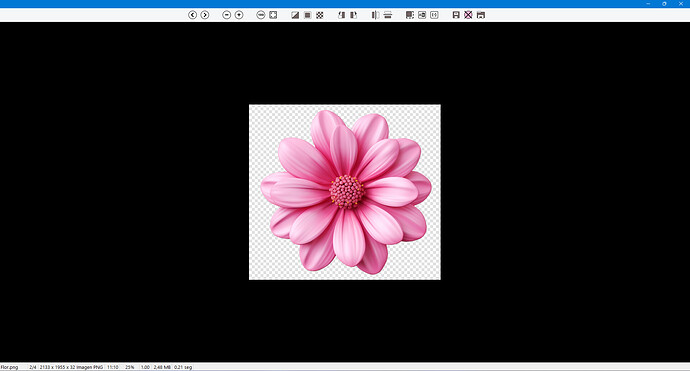The image size is (690, 371).
Task: Click the 25% zoom field in the status bar
Action: (129, 367)
